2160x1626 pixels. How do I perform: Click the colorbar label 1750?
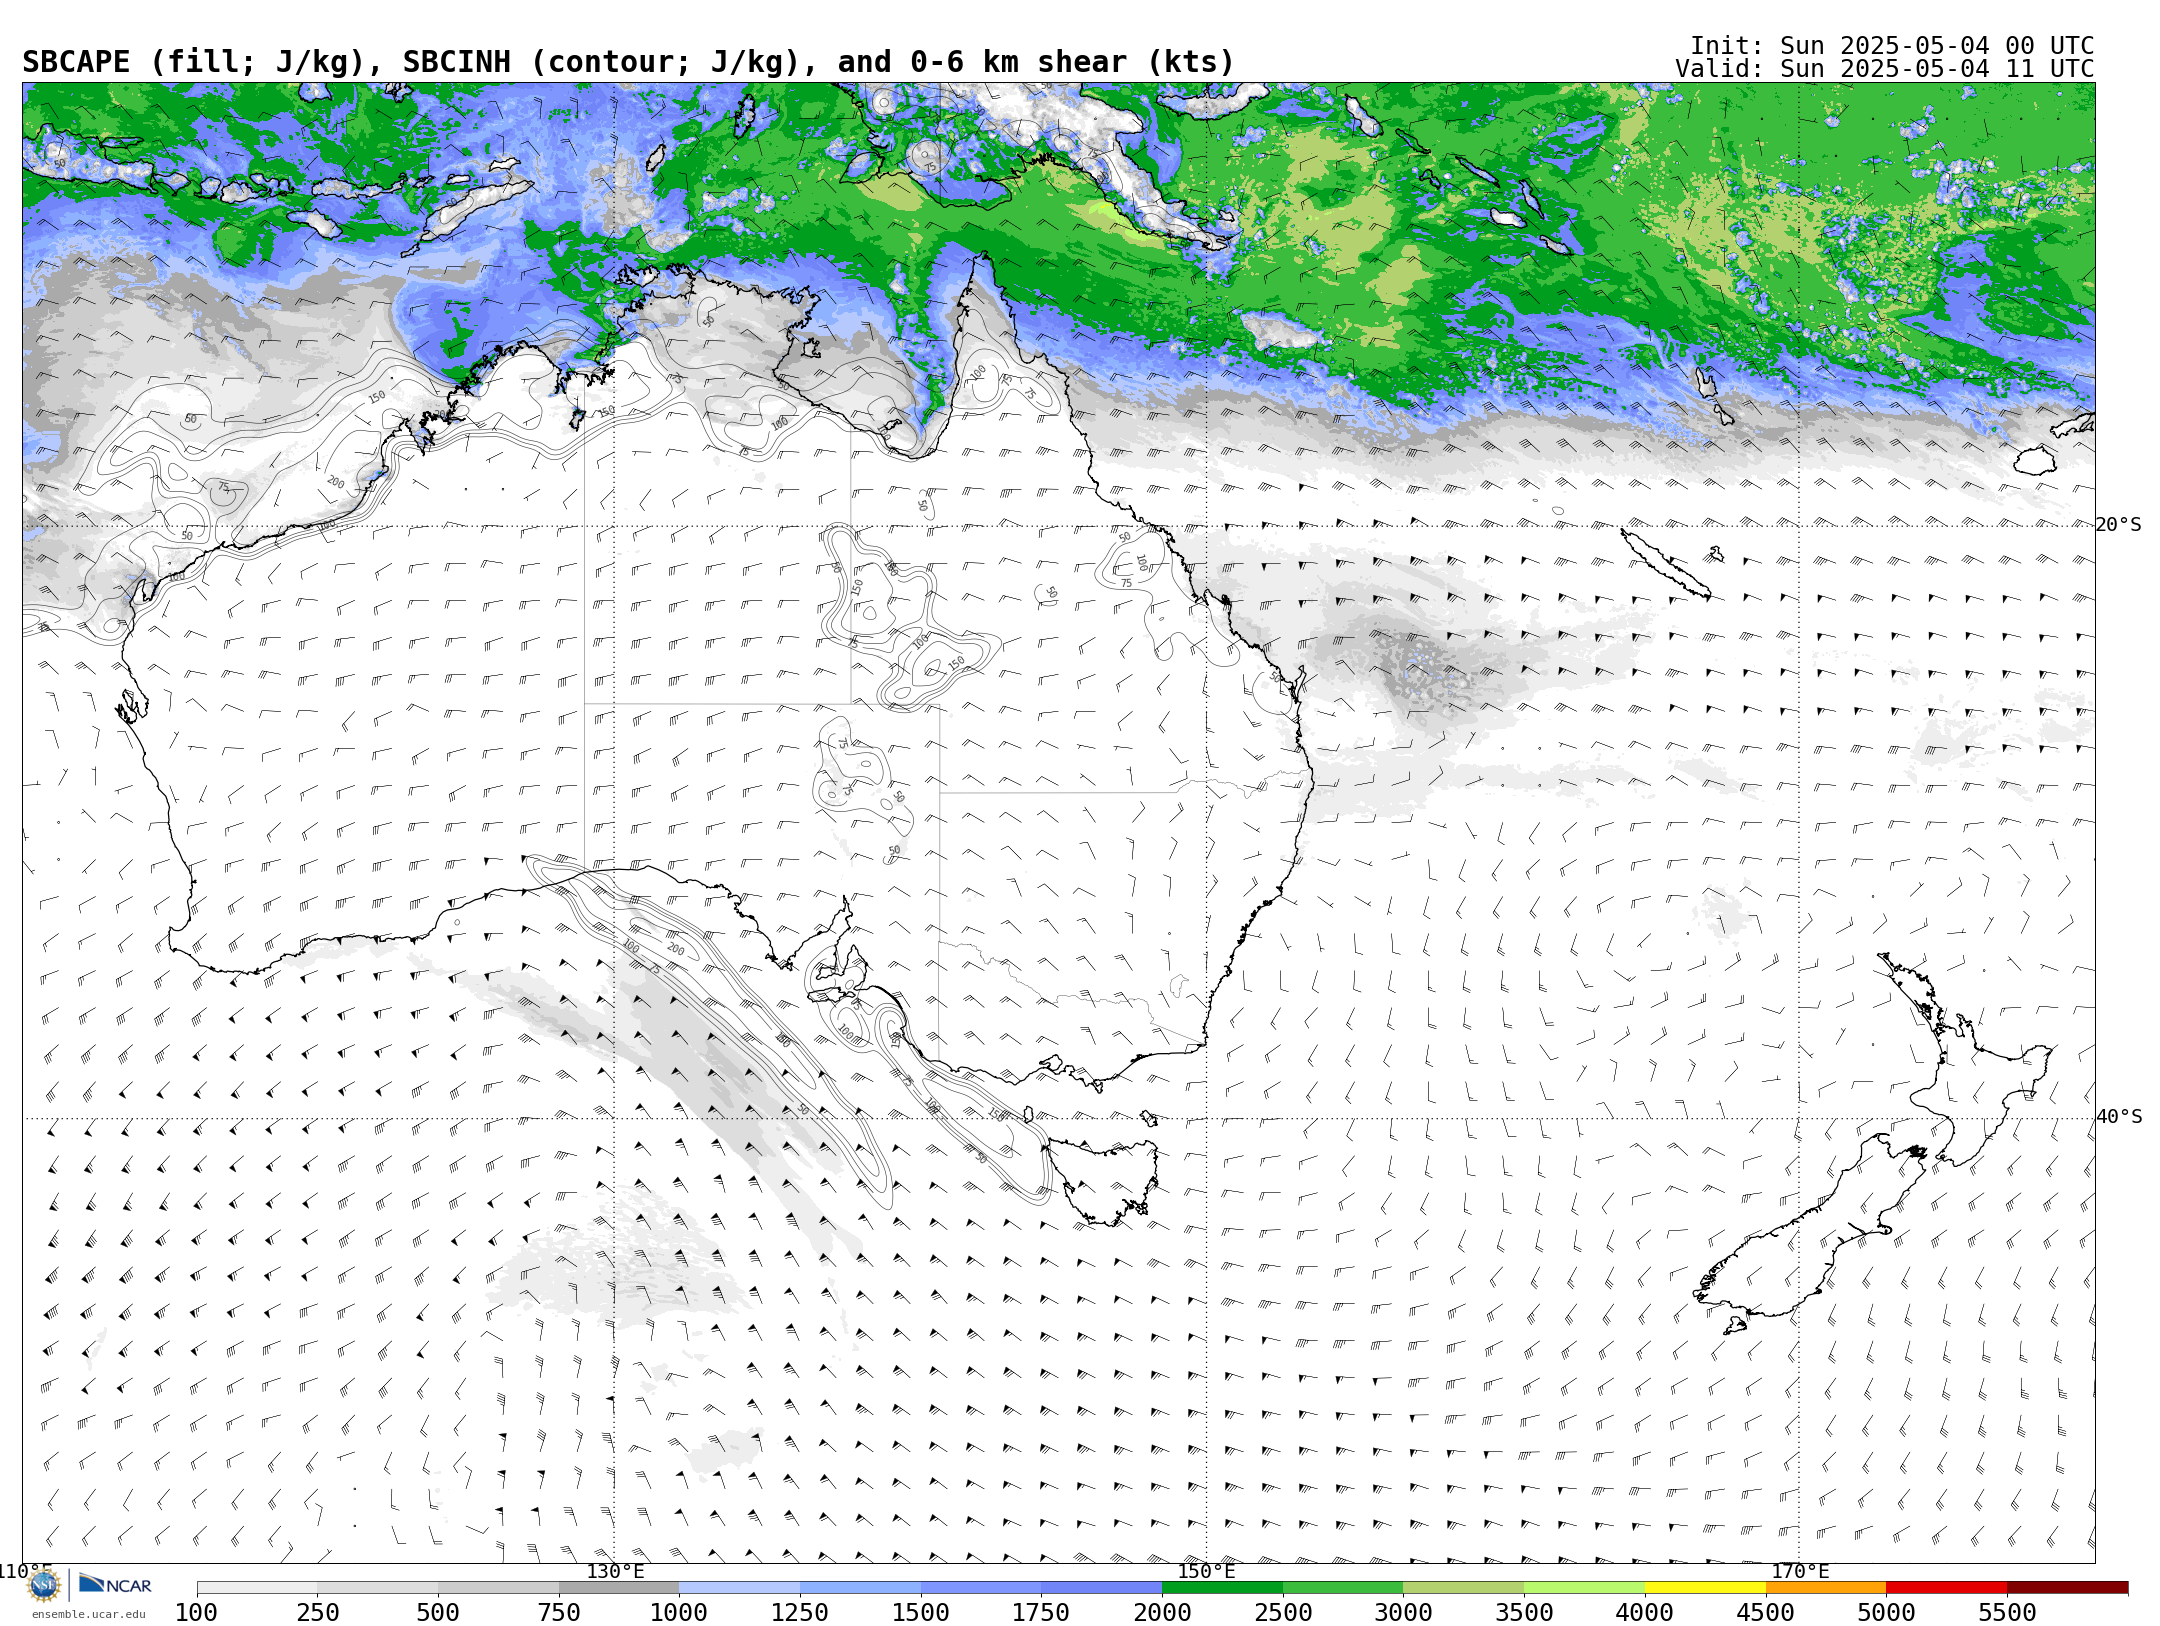point(1041,1612)
